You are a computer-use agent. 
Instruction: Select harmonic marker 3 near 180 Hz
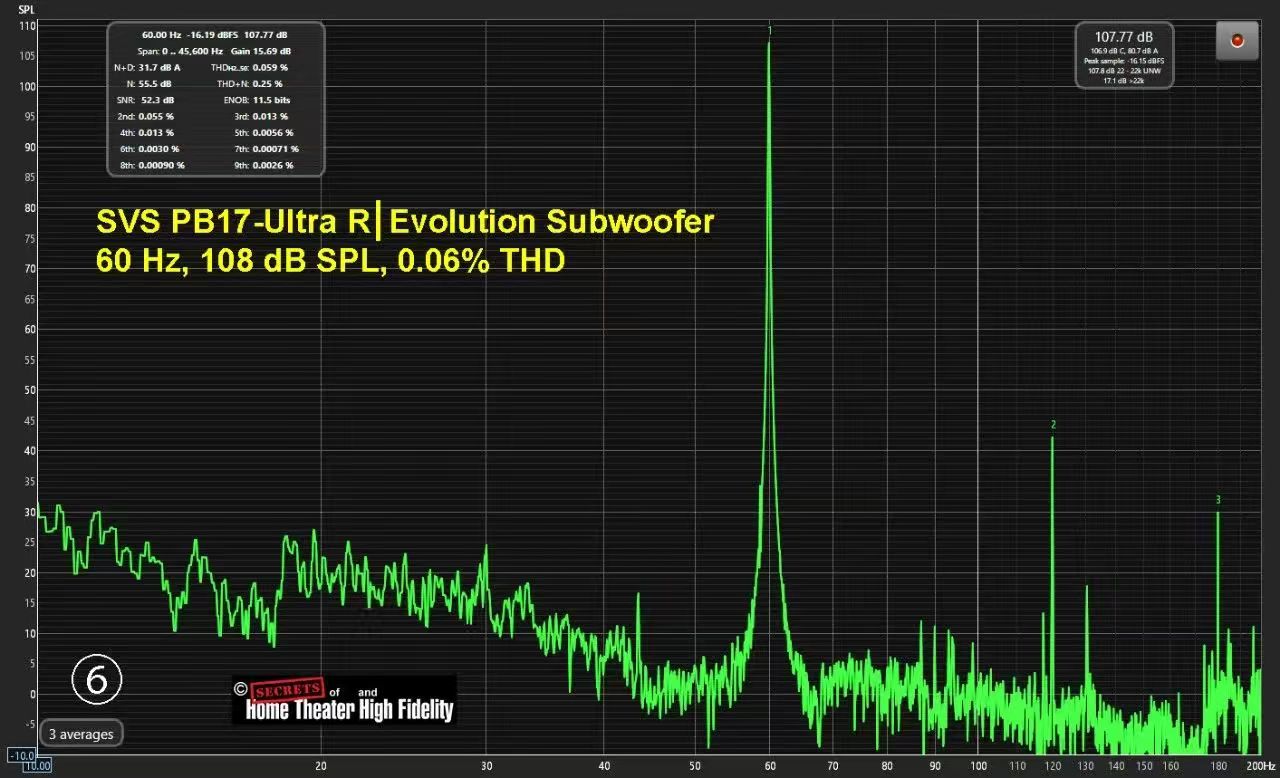click(1218, 500)
